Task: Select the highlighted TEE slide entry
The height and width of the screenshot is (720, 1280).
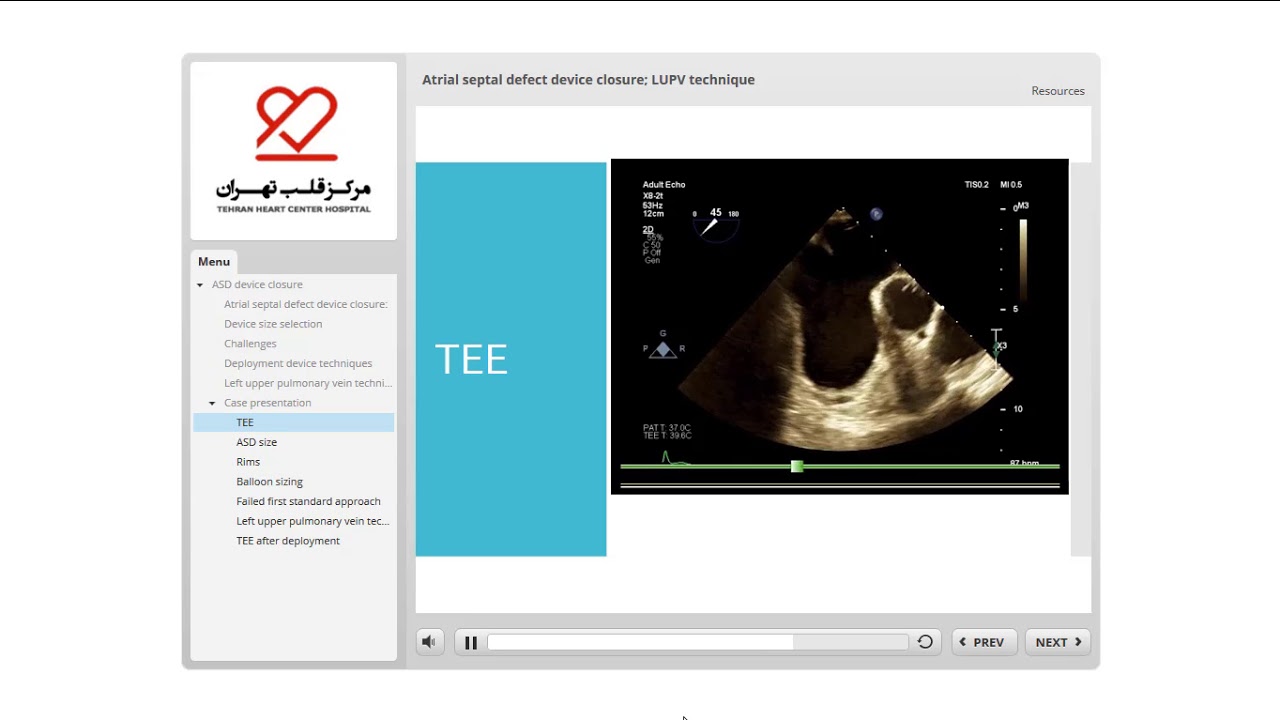Action: pos(294,423)
